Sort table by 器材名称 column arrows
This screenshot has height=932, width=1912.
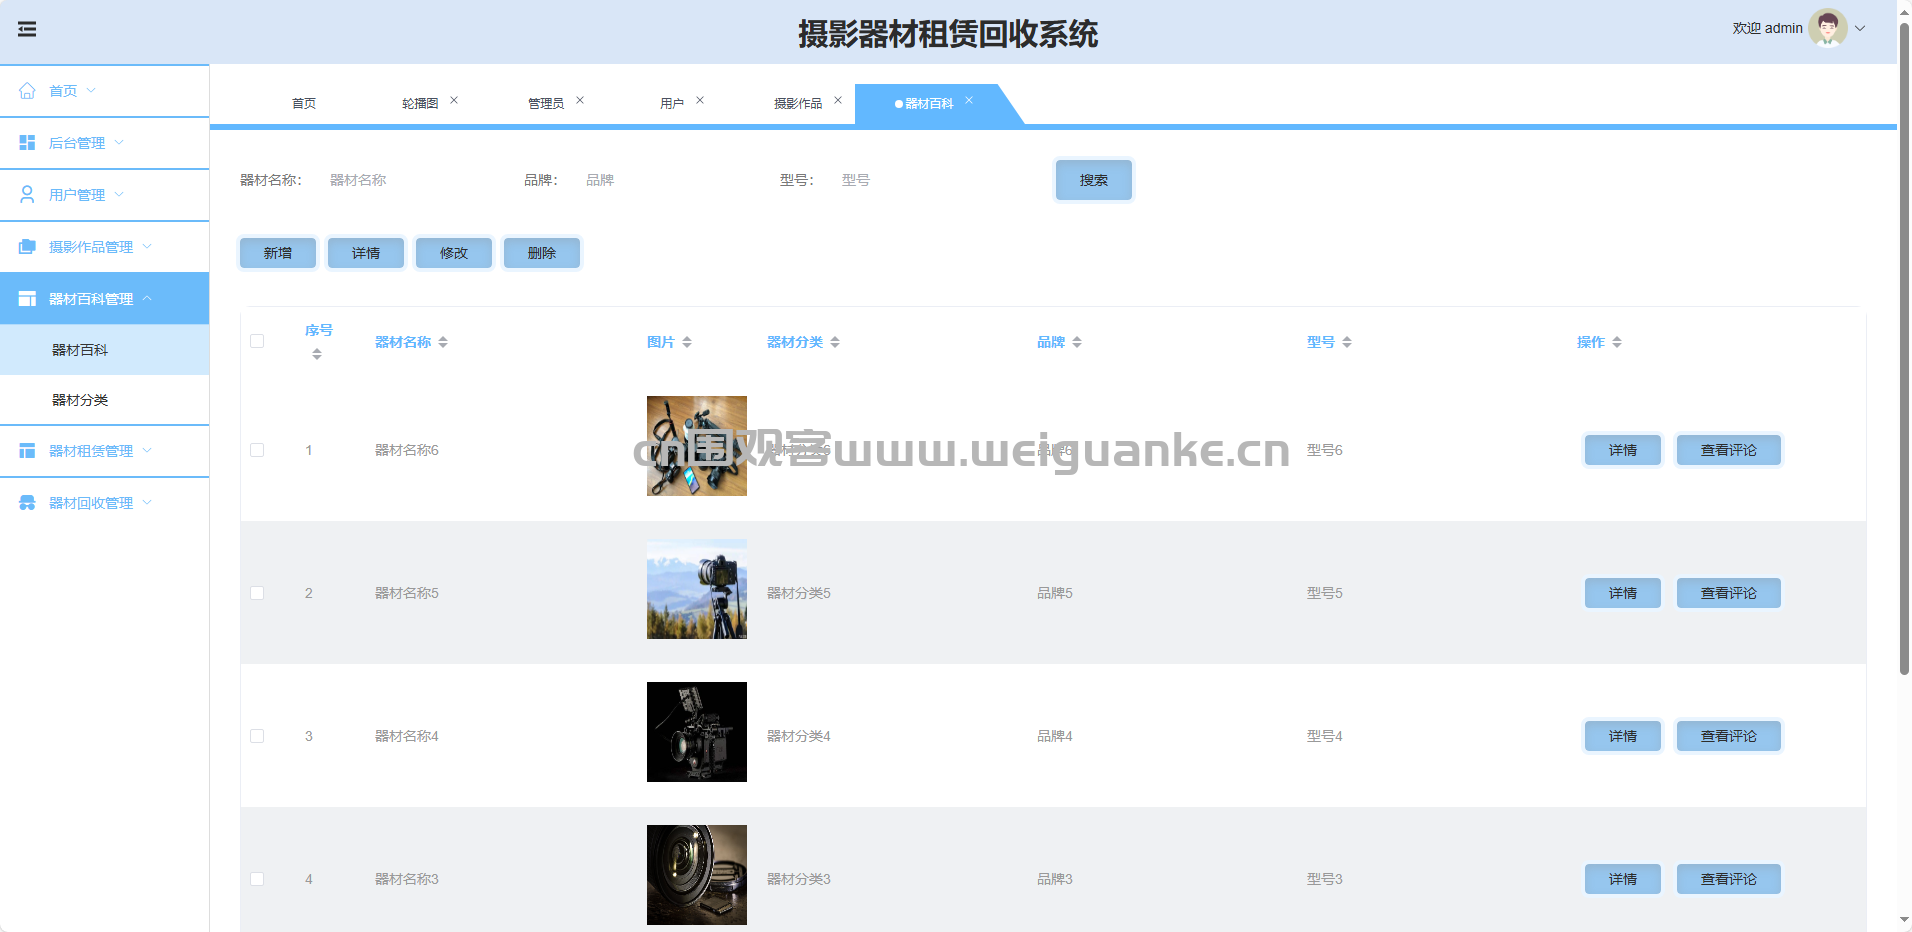(x=443, y=342)
